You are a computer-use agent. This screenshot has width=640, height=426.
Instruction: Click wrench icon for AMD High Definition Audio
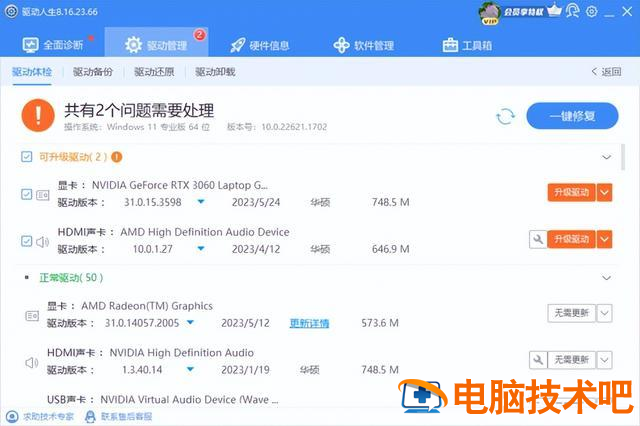tap(538, 239)
